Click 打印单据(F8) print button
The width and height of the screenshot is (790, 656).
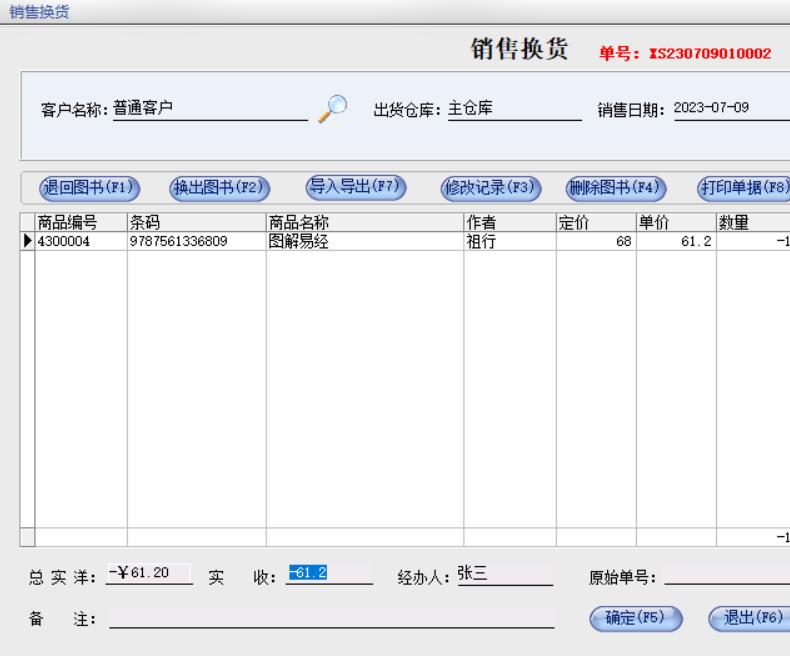(x=744, y=188)
